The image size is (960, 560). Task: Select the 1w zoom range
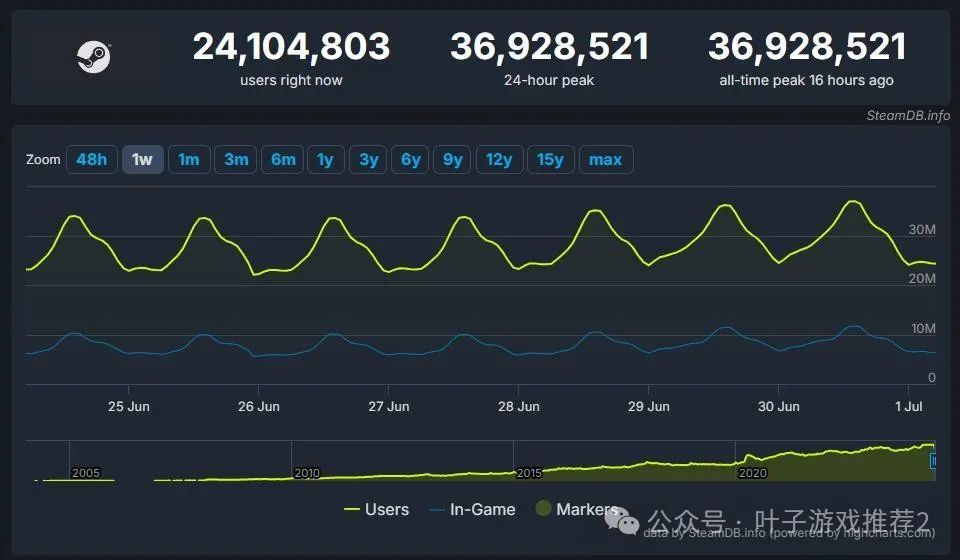point(143,160)
